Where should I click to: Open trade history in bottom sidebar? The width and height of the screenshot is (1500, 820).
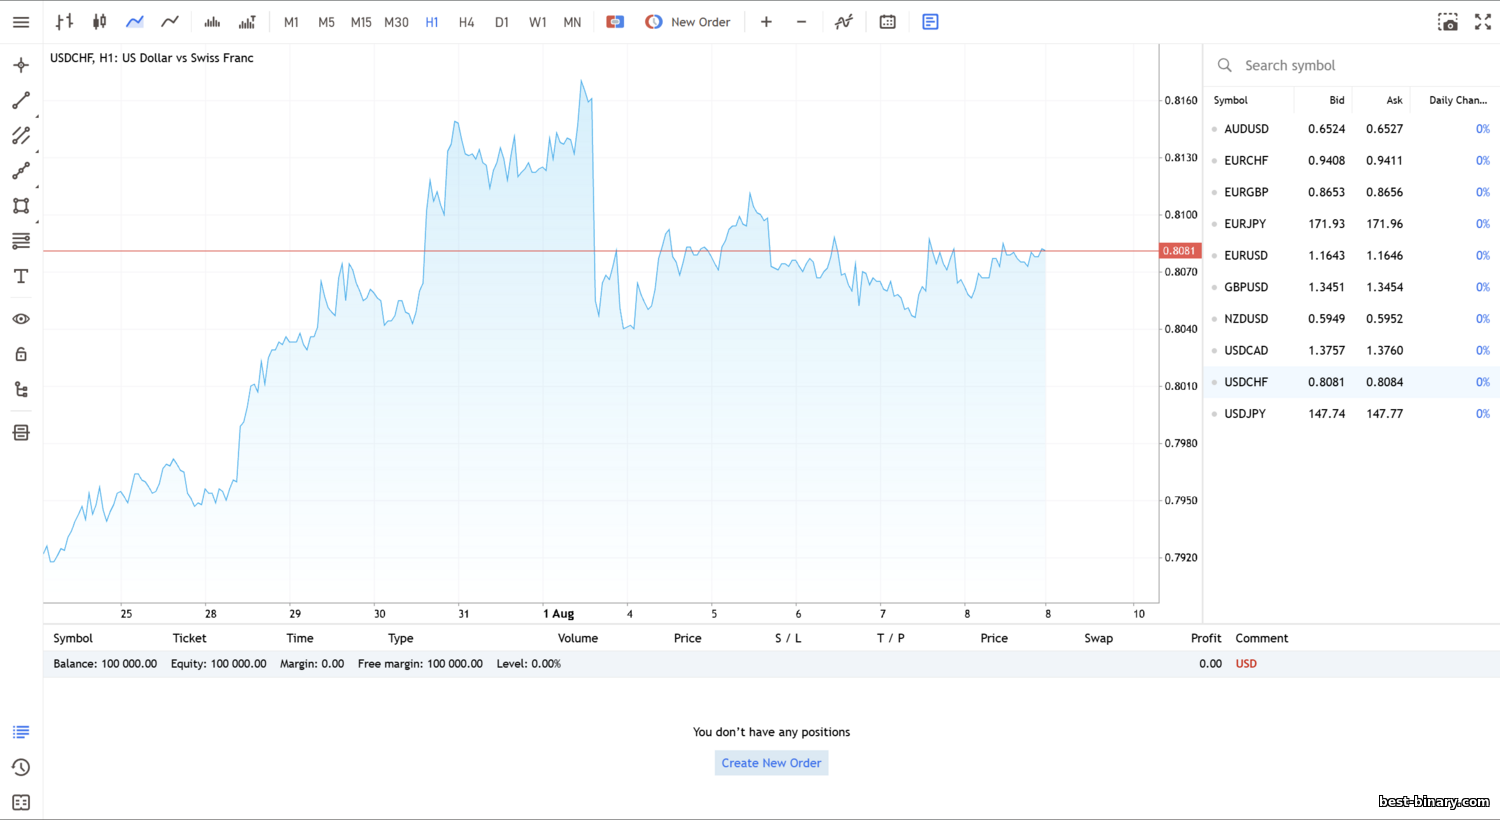tap(21, 767)
